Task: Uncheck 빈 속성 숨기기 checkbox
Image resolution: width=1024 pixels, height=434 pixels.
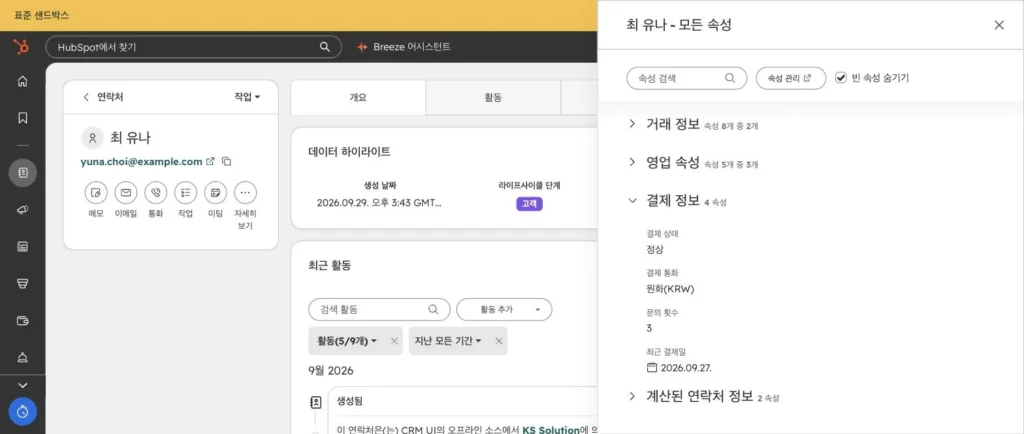Action: [840, 78]
